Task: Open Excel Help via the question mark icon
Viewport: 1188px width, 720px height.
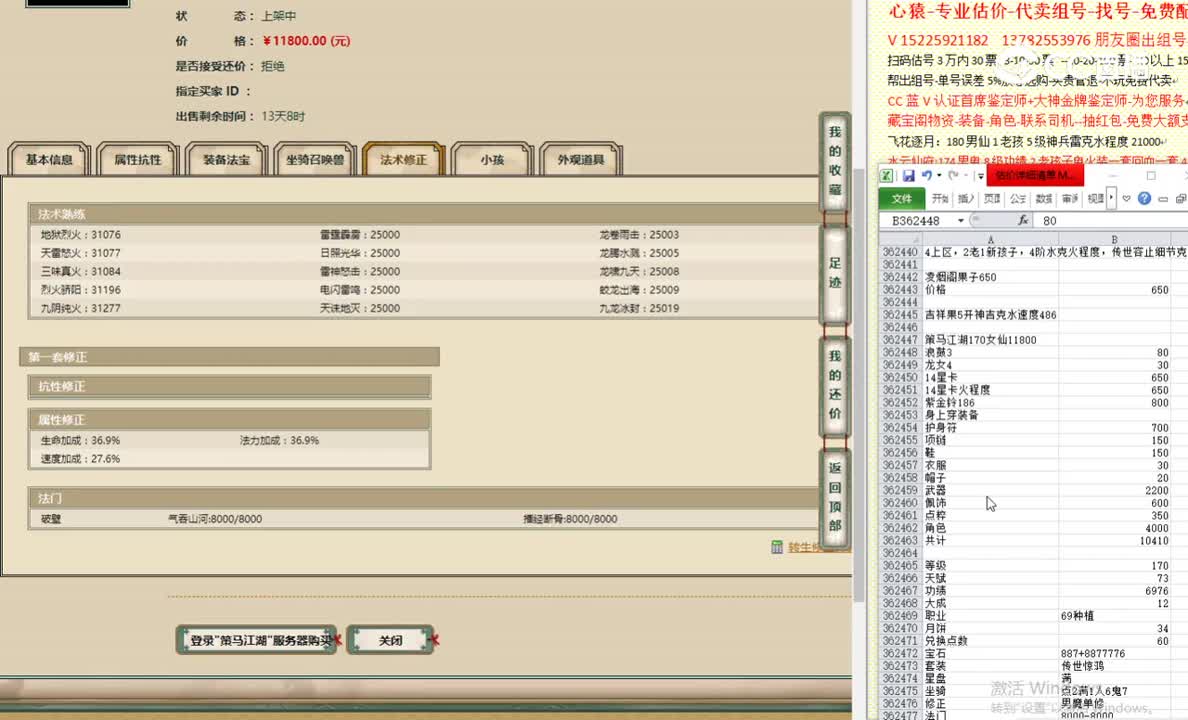Action: [x=1144, y=198]
